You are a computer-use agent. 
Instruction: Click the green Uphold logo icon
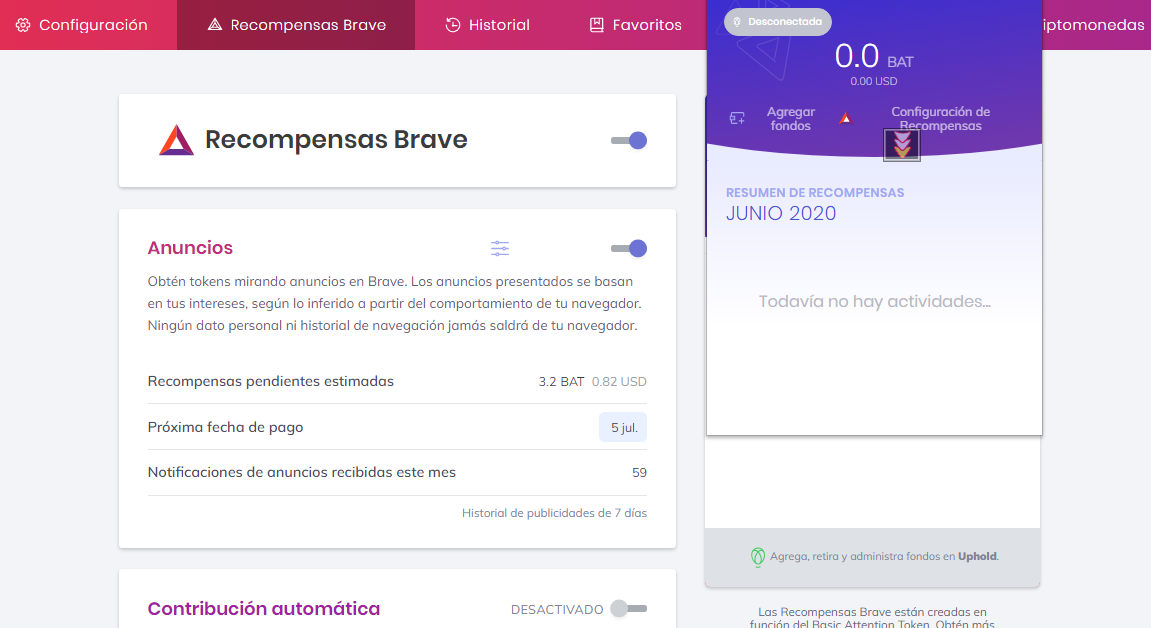(758, 558)
